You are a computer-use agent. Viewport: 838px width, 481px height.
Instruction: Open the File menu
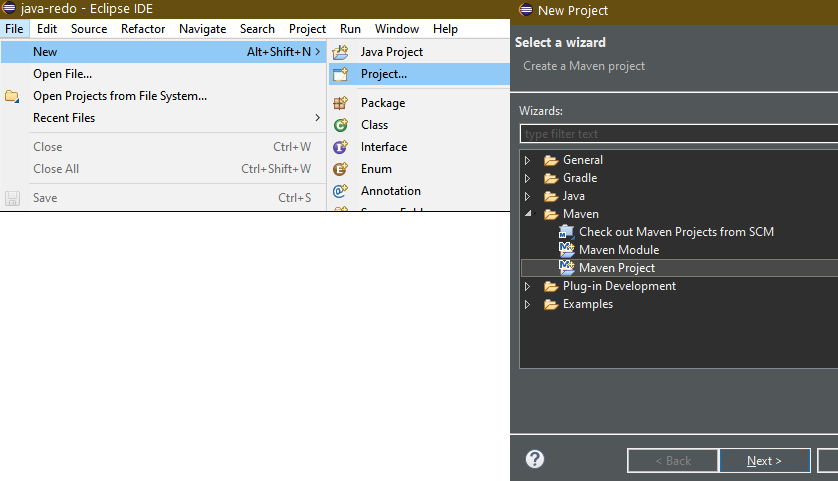[x=14, y=29]
